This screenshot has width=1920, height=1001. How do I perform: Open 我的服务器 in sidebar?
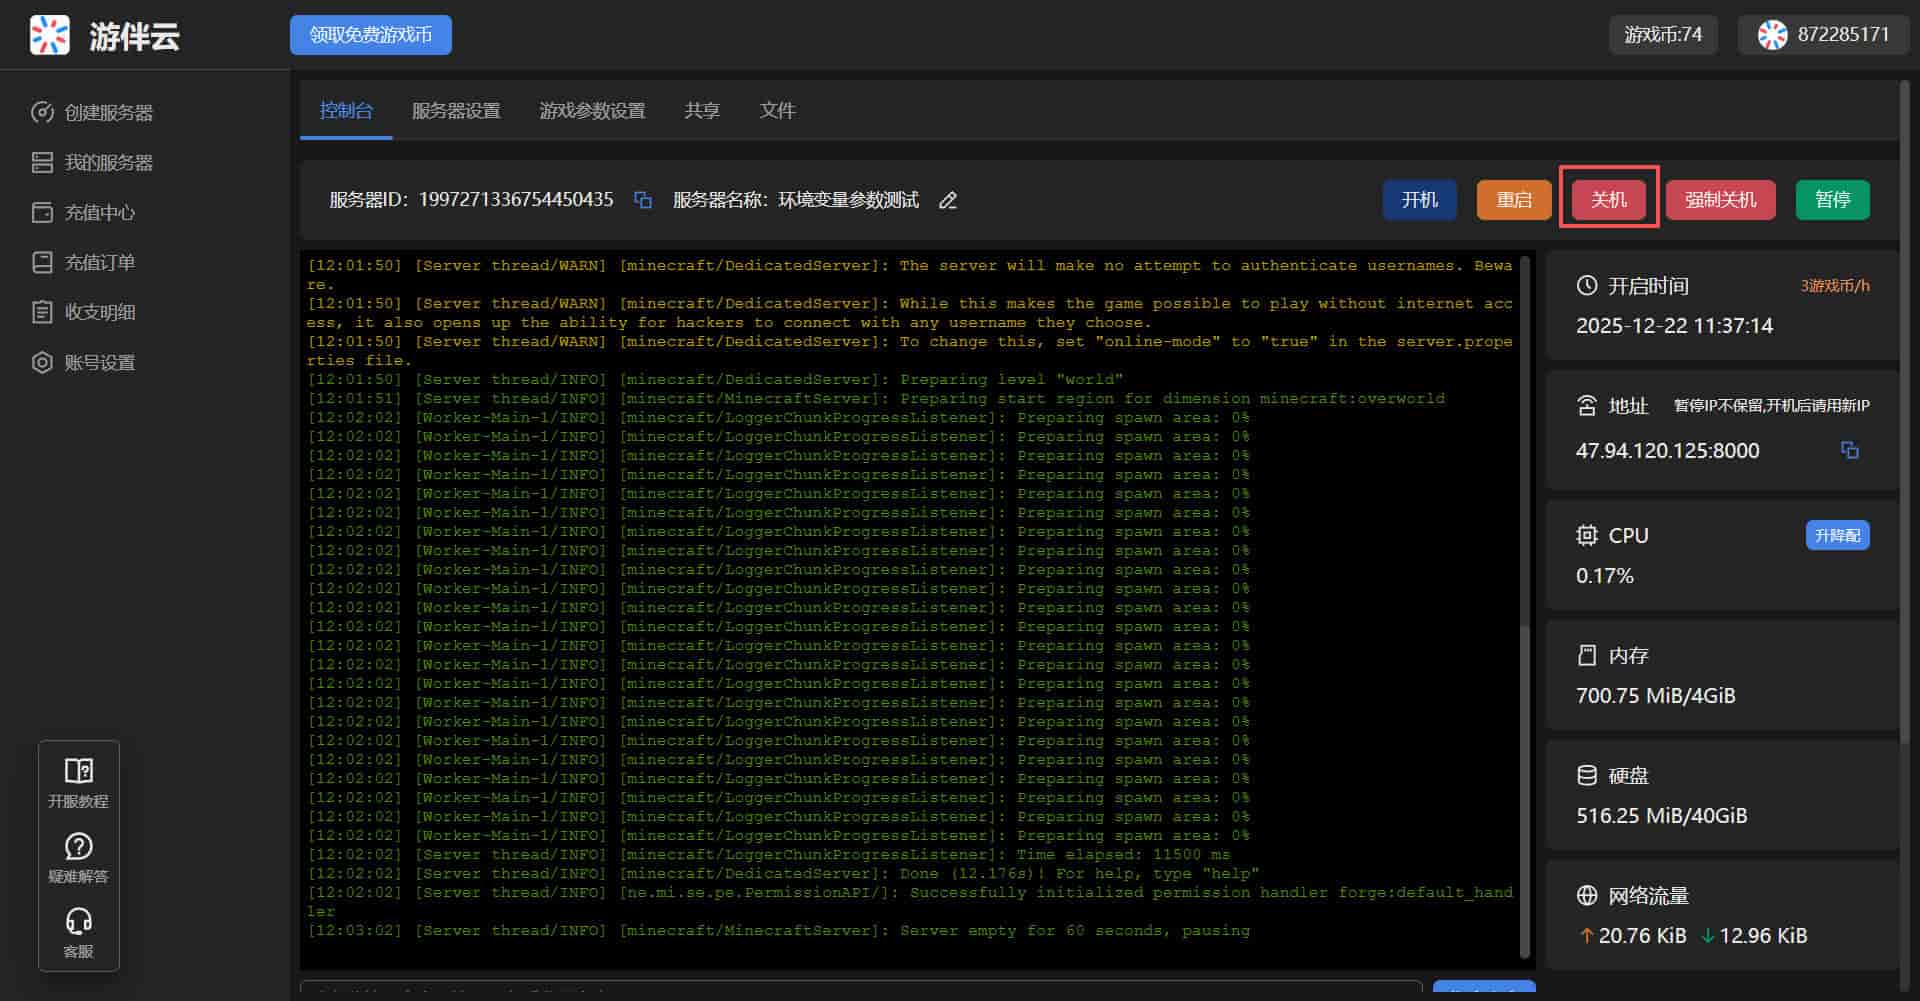(108, 162)
